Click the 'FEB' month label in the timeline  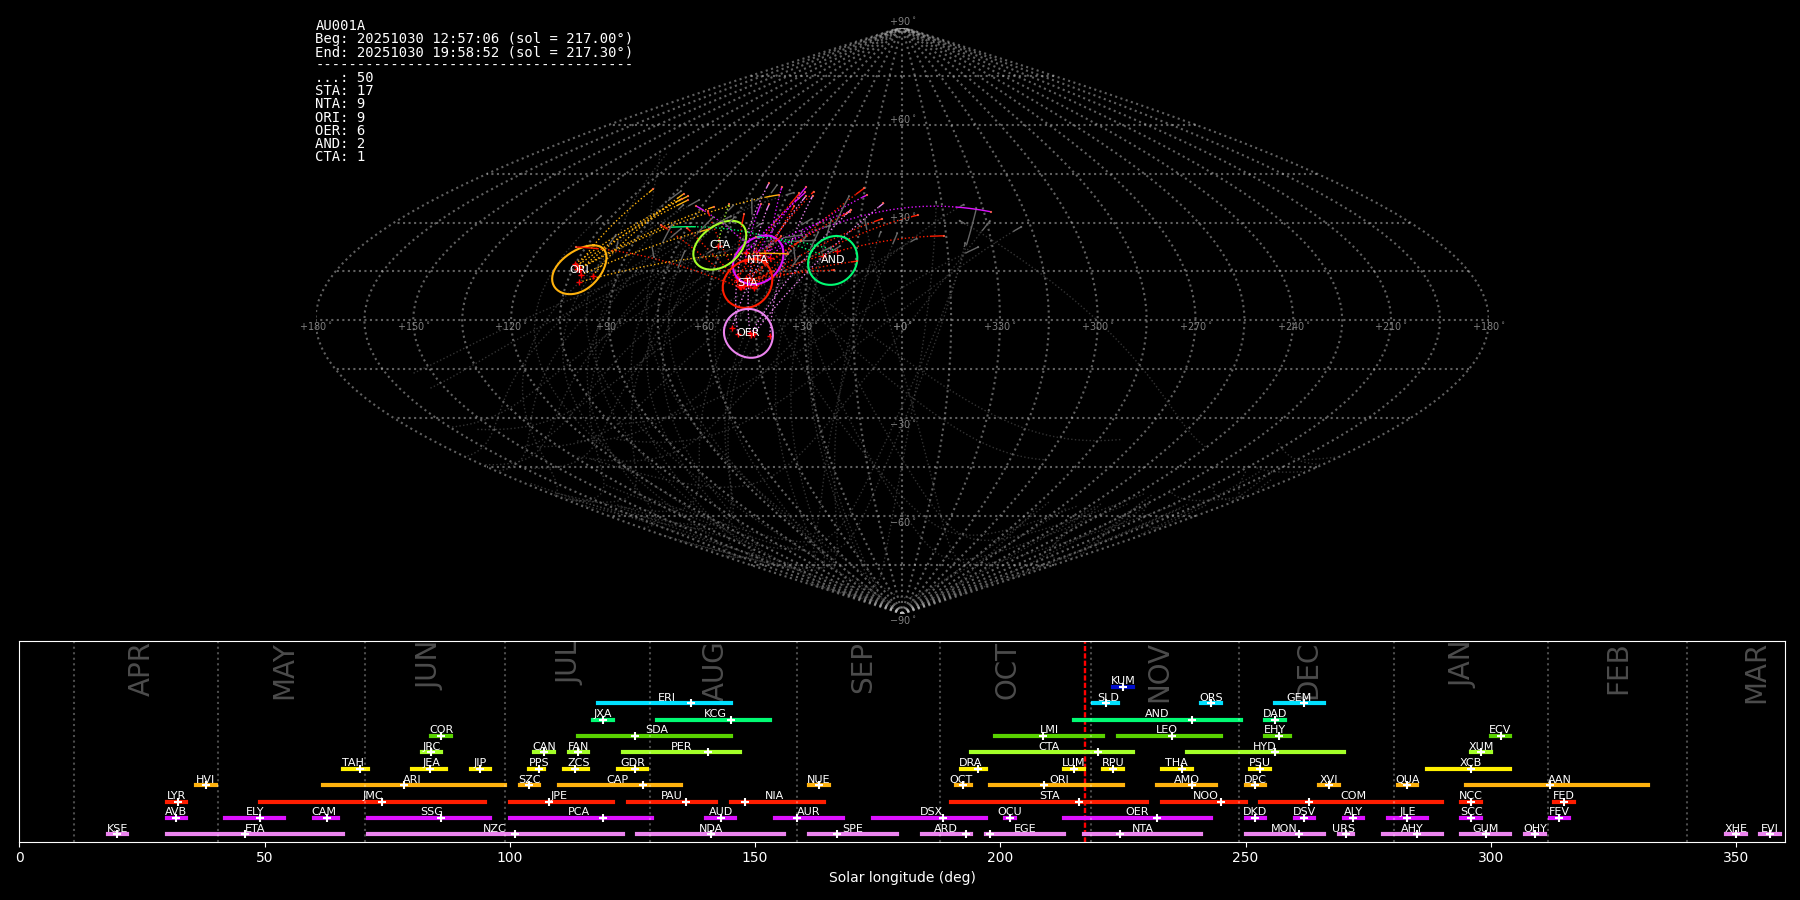(1618, 671)
